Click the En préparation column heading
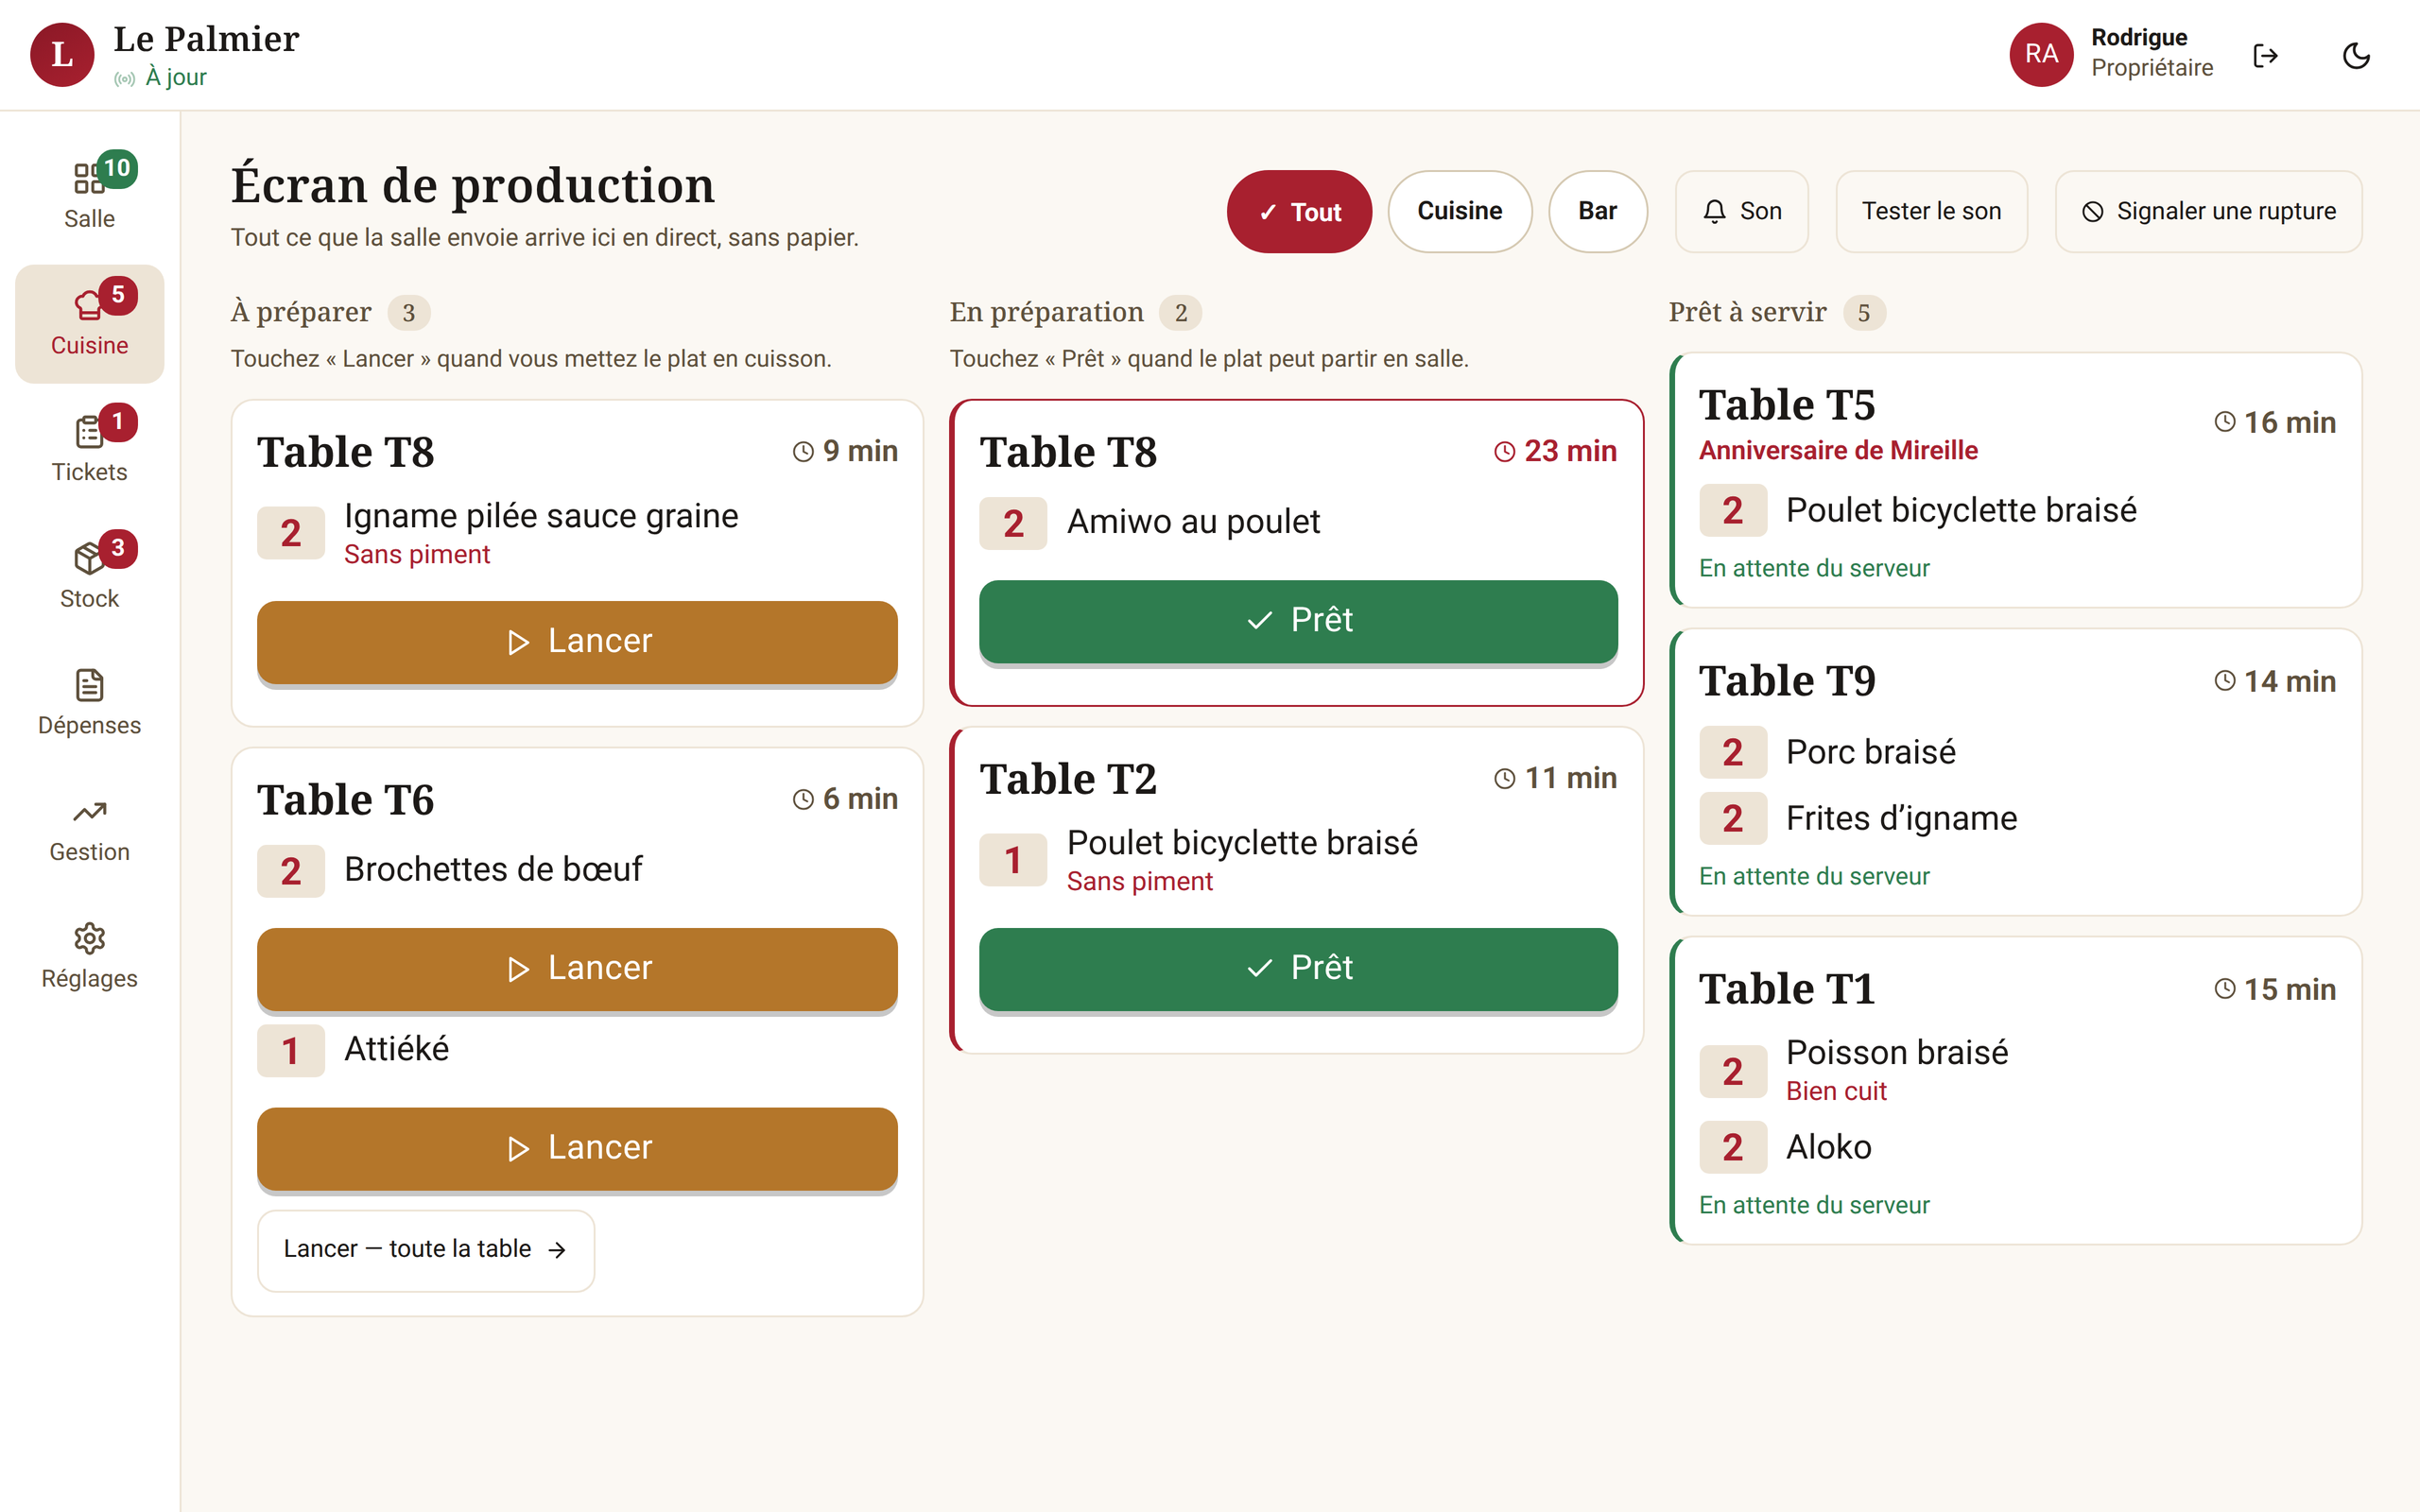Viewport: 2420px width, 1512px height. 1046,312
